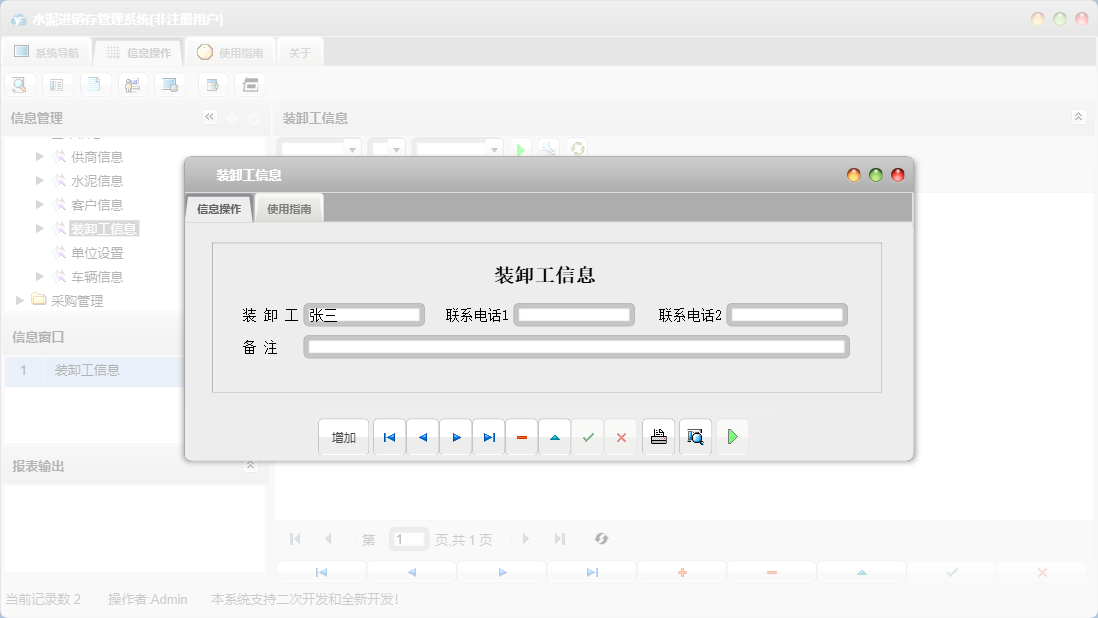
Task: Click the document page main toolbar icon
Action: (x=95, y=85)
